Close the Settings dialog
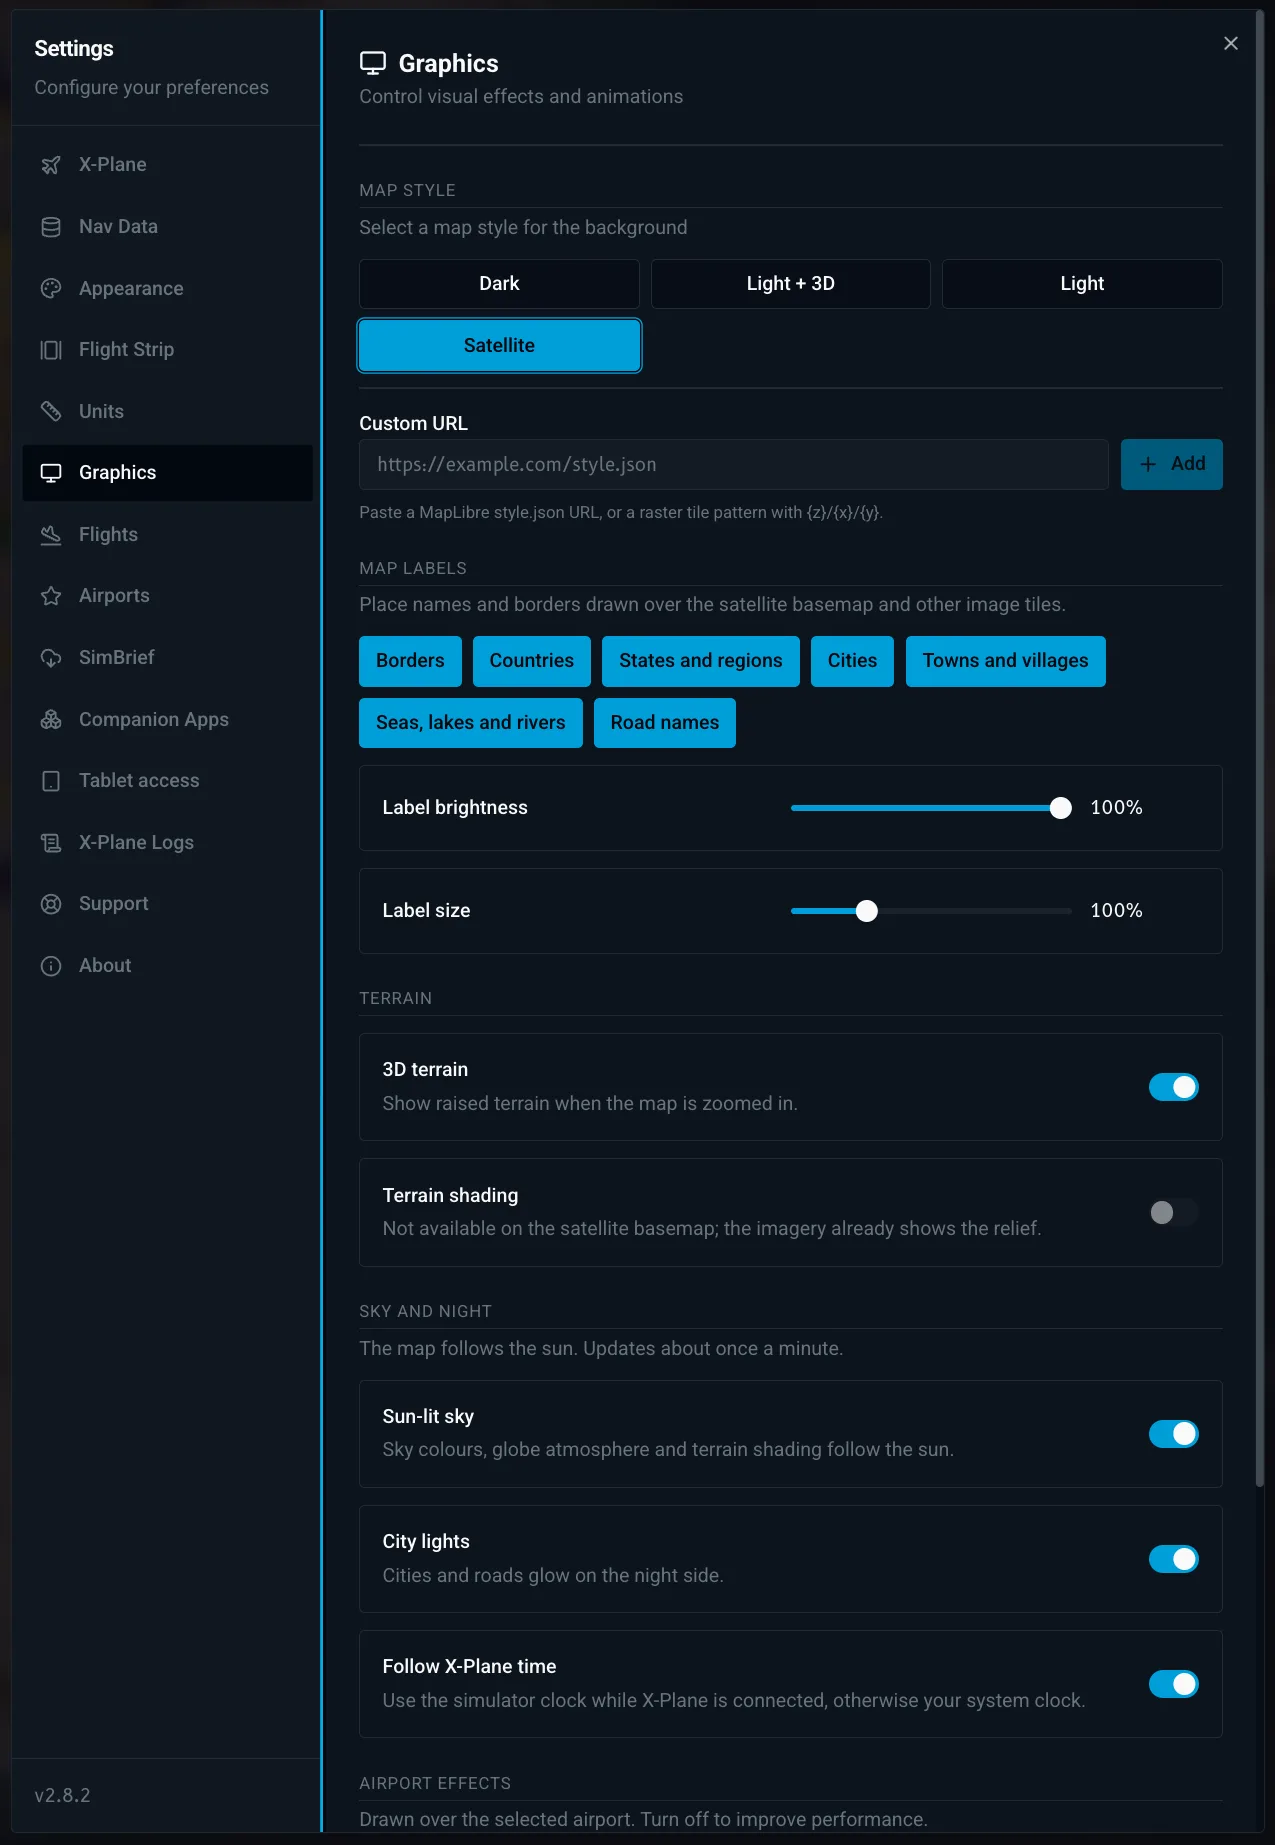This screenshot has width=1275, height=1845. (1231, 43)
